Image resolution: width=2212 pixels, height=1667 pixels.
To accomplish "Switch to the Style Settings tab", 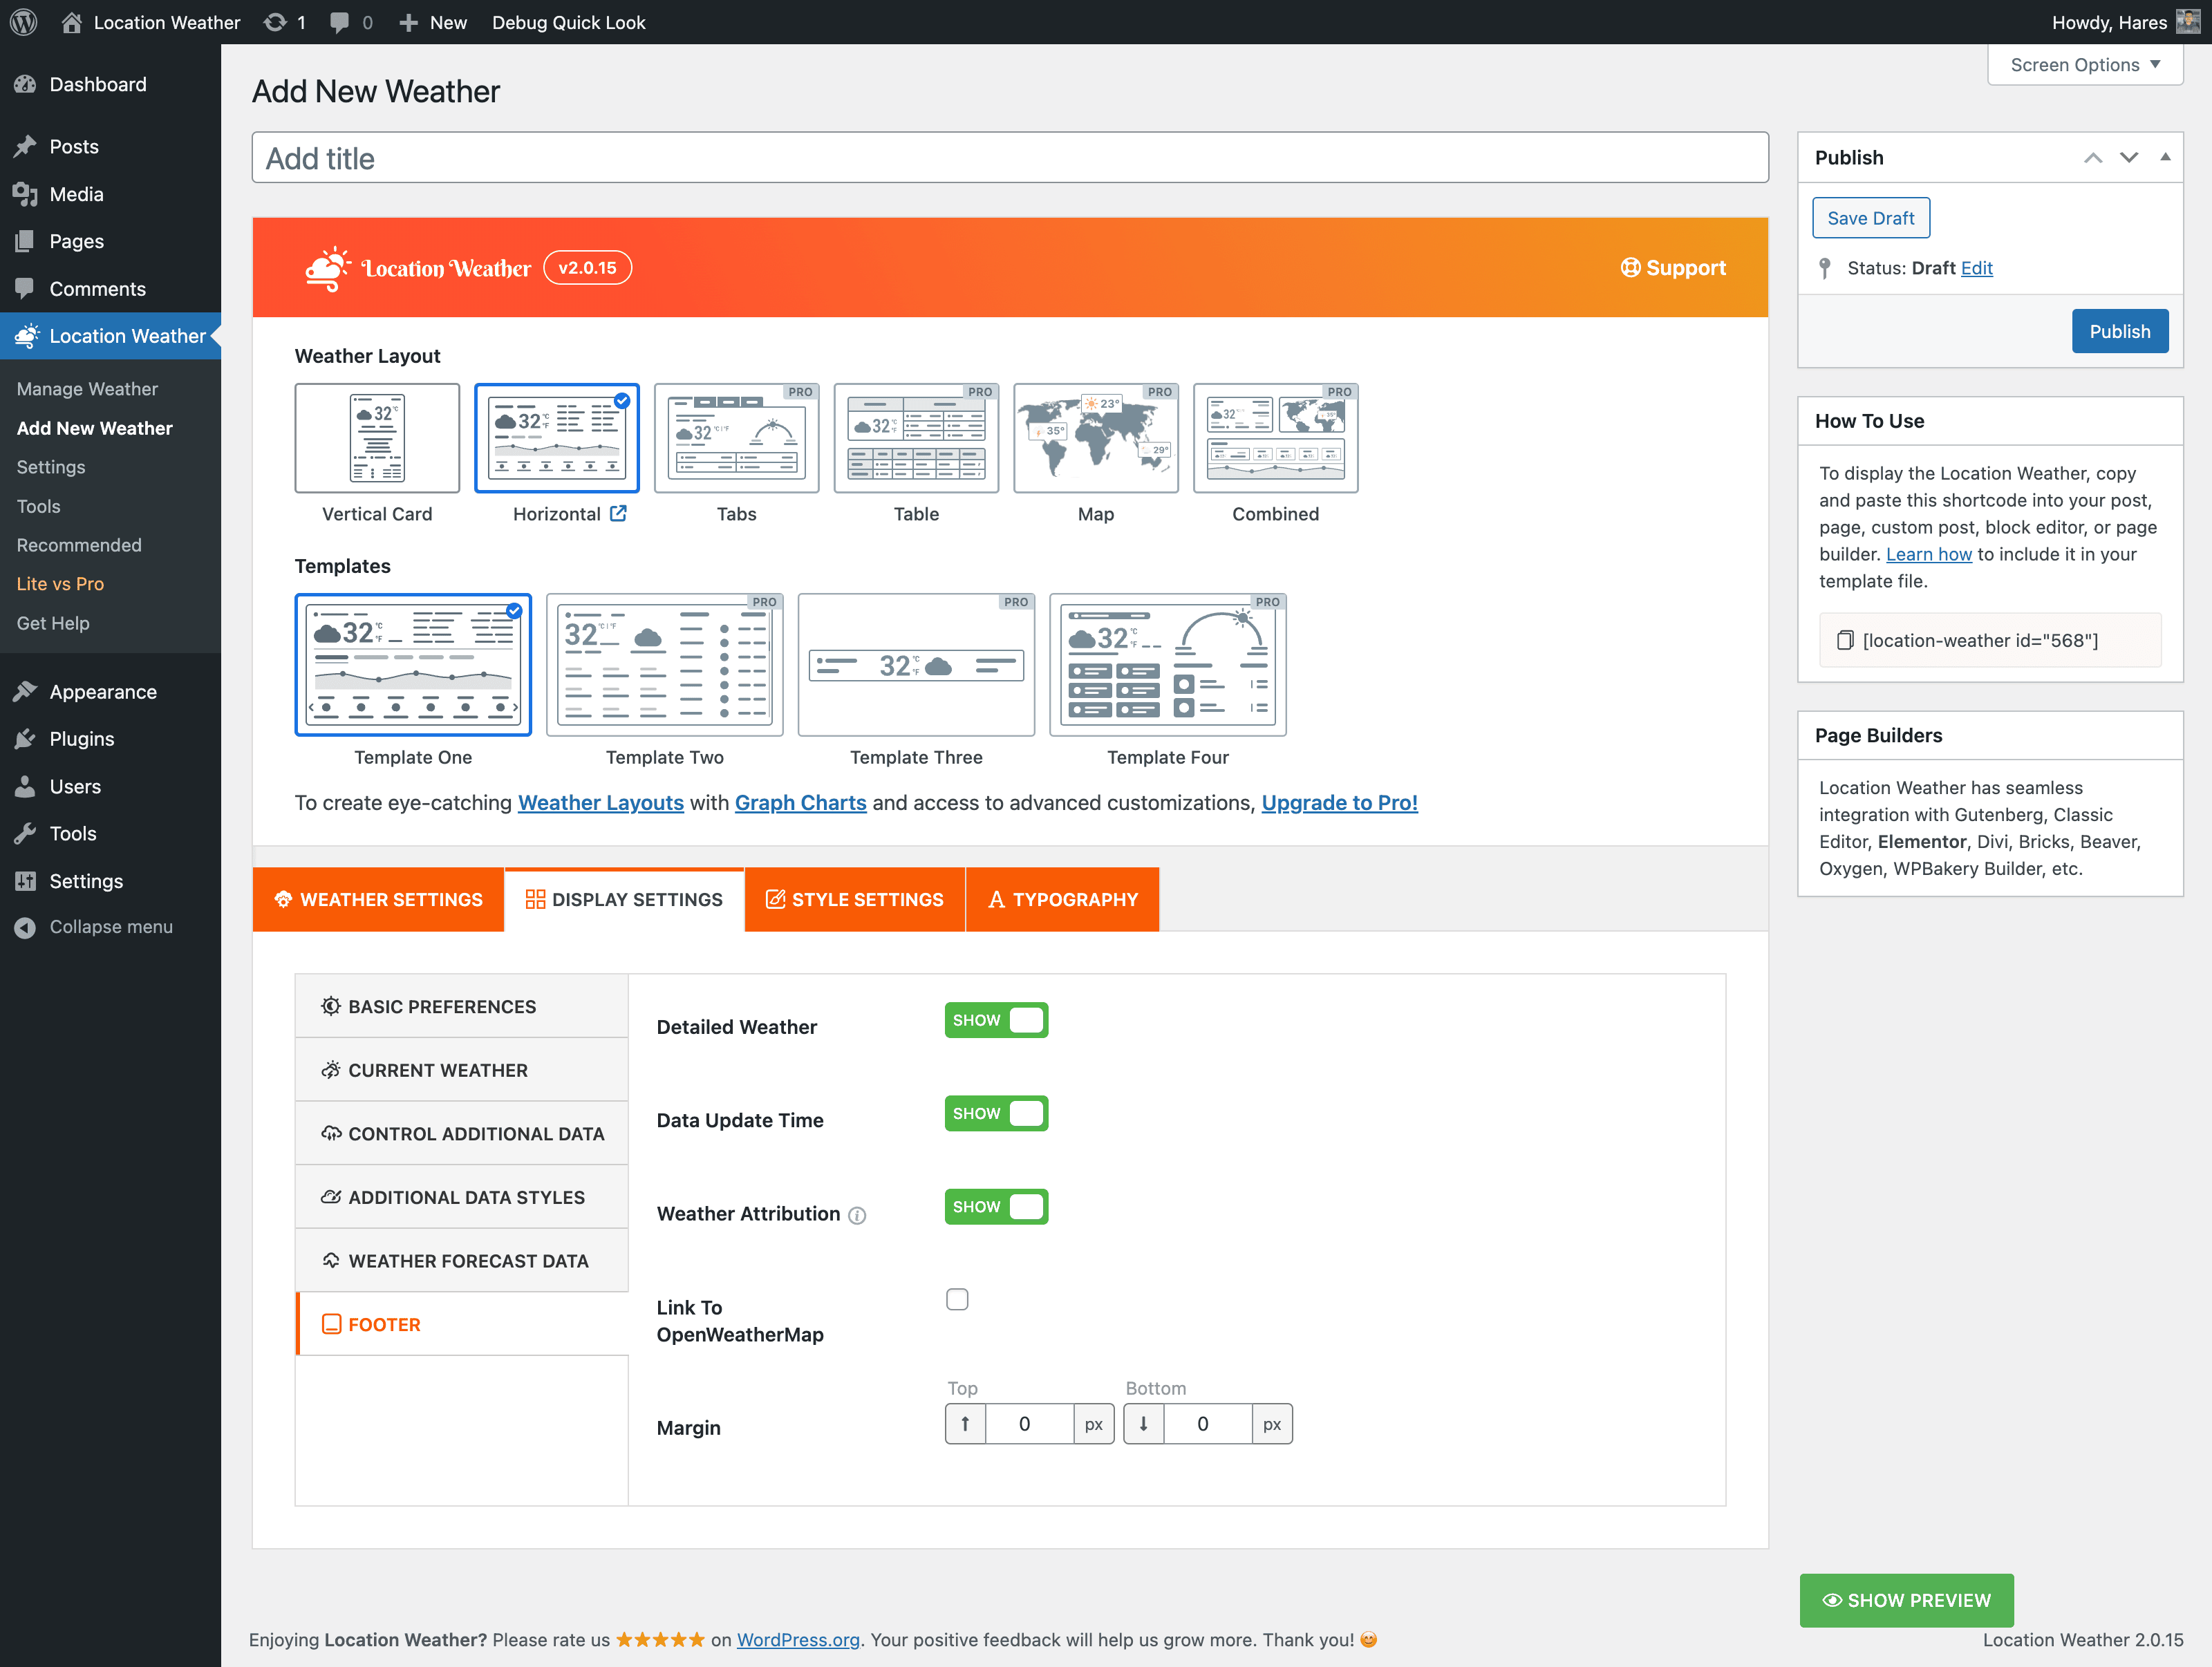I will 855,899.
